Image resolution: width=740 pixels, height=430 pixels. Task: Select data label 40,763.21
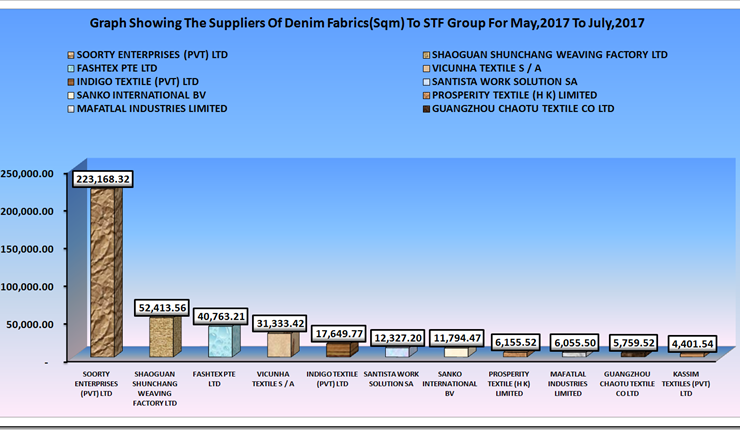tap(221, 316)
